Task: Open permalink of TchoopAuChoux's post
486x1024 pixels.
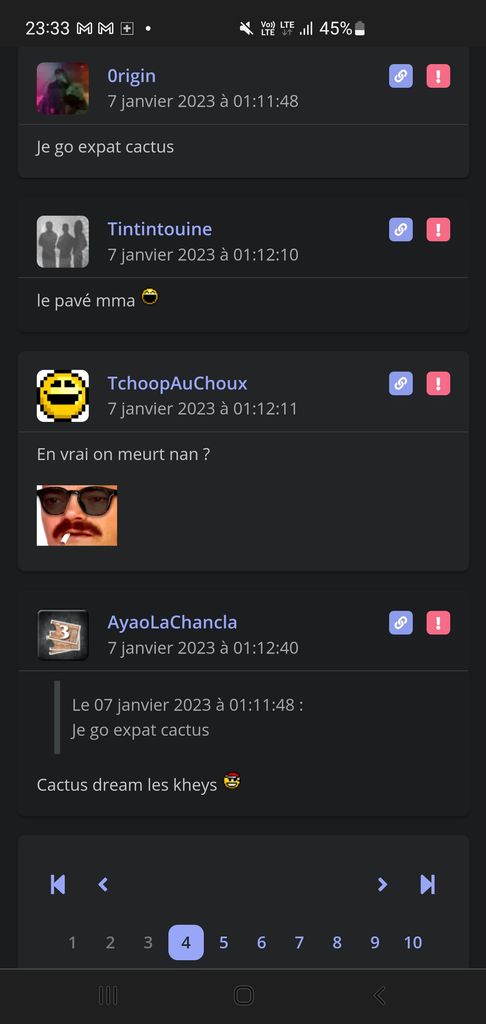Action: click(x=400, y=383)
